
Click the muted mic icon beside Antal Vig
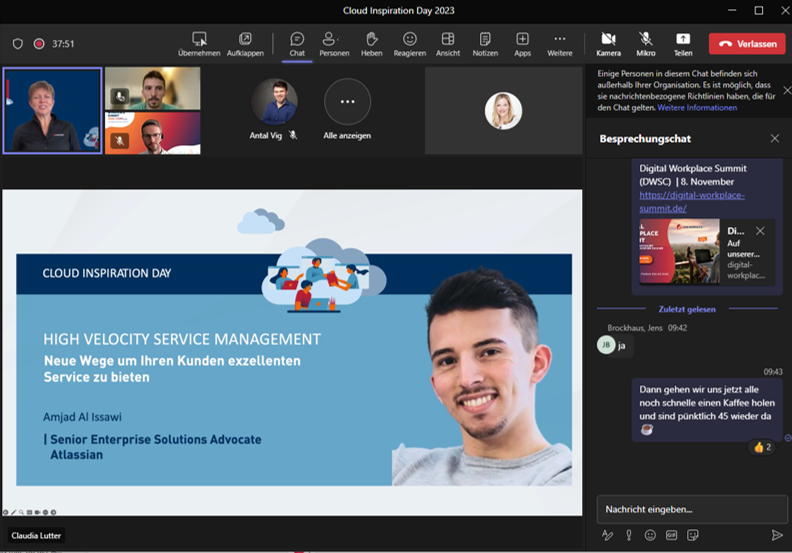tap(293, 135)
